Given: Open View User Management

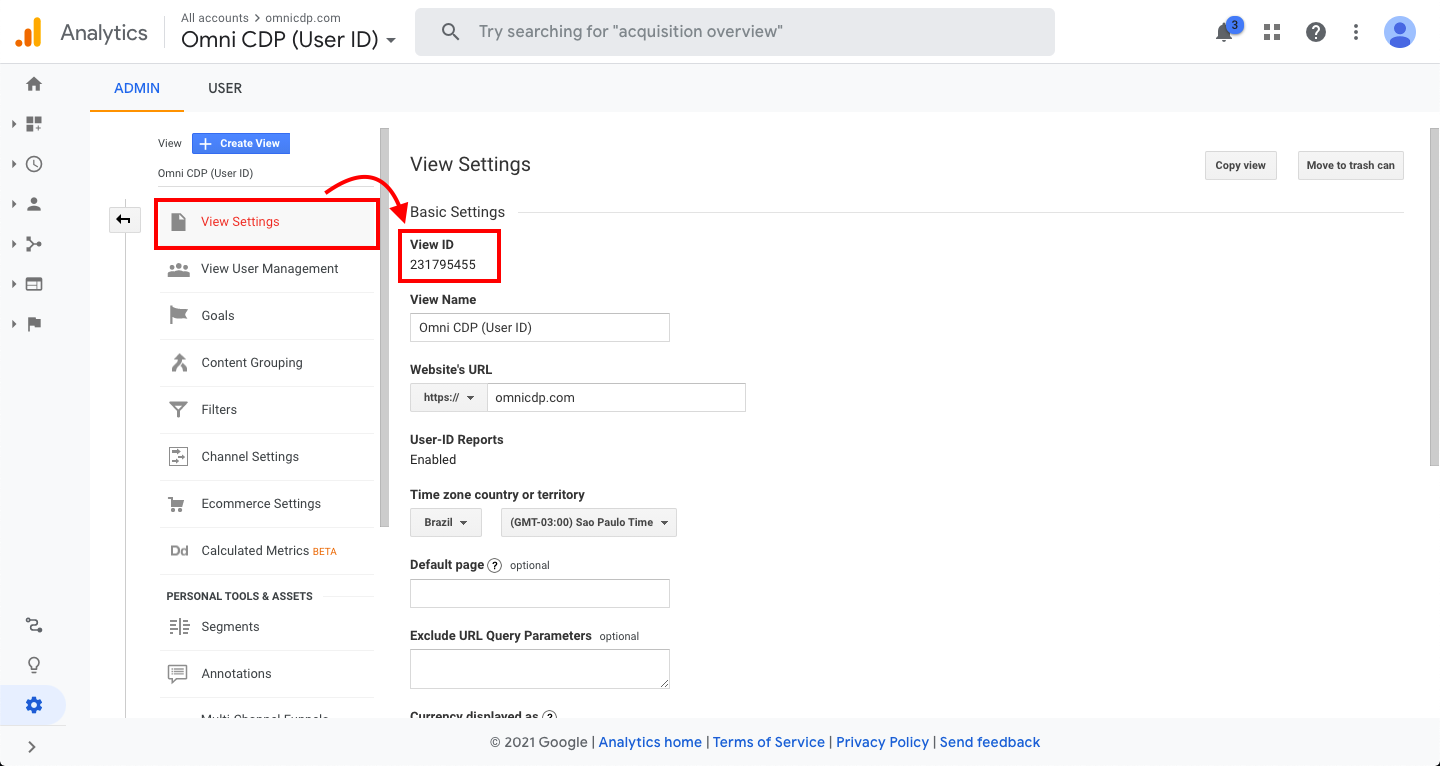Looking at the screenshot, I should point(267,269).
